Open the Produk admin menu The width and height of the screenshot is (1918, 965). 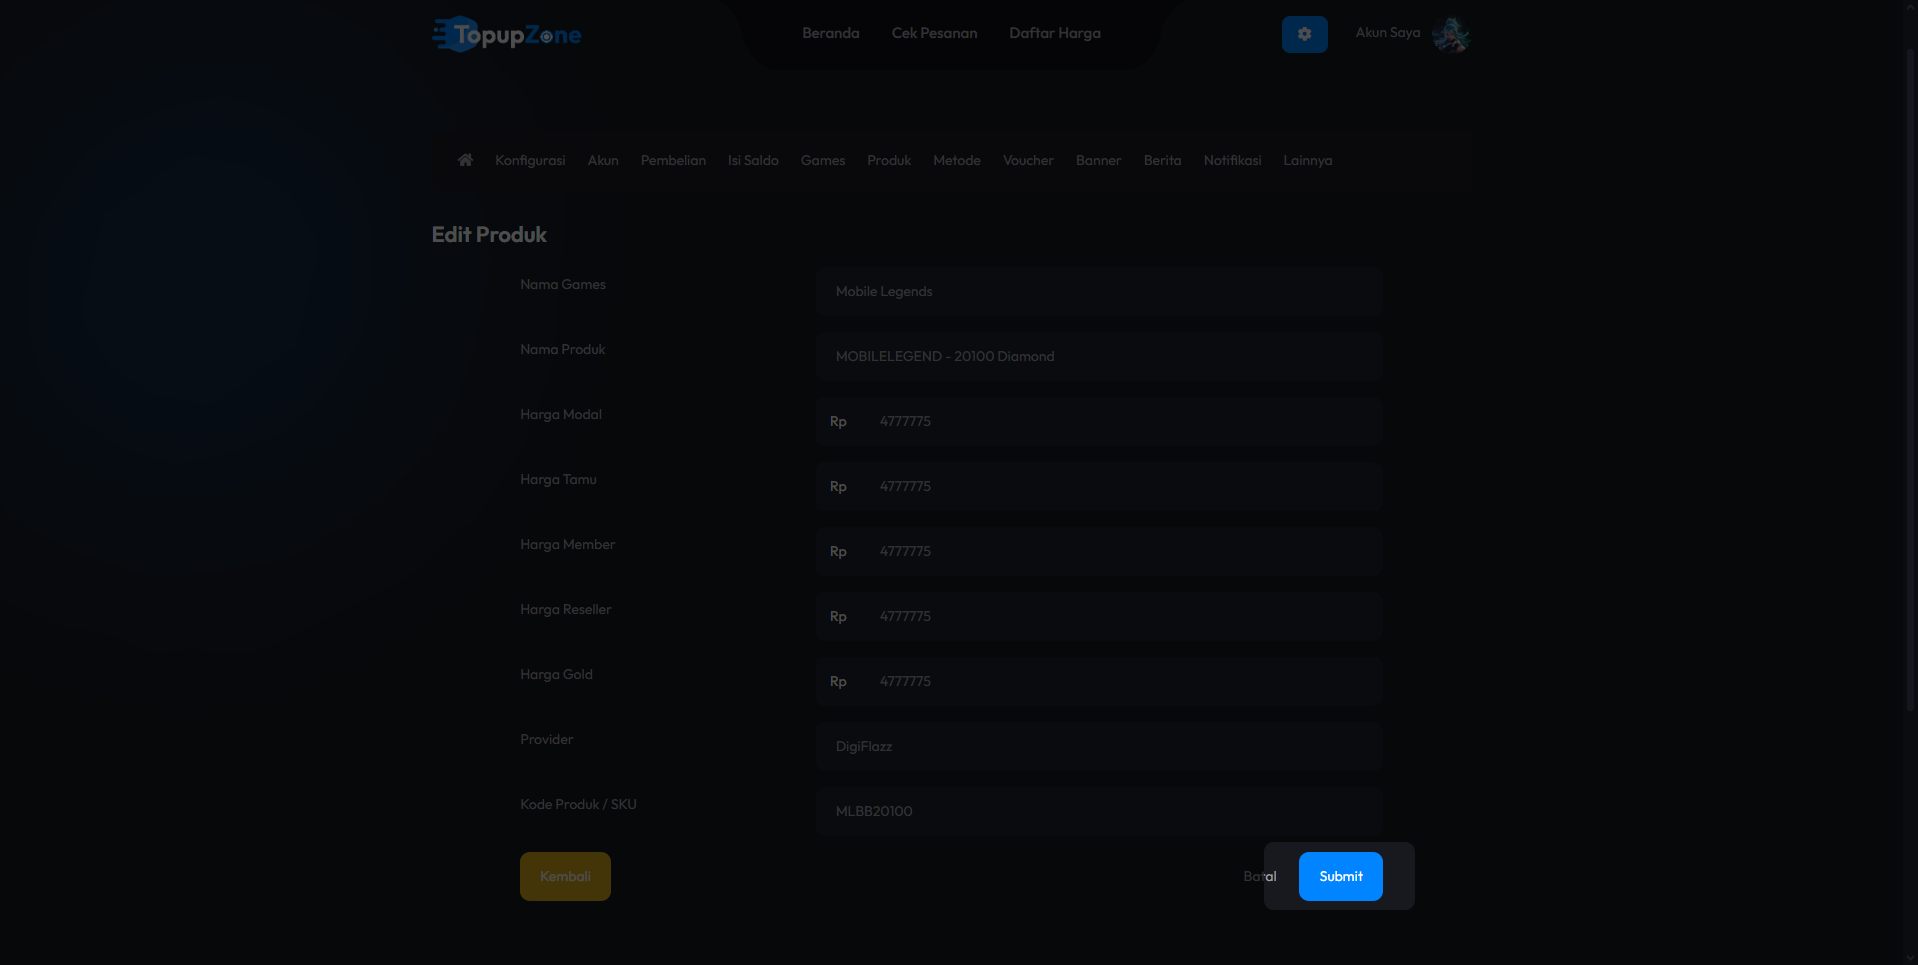888,160
